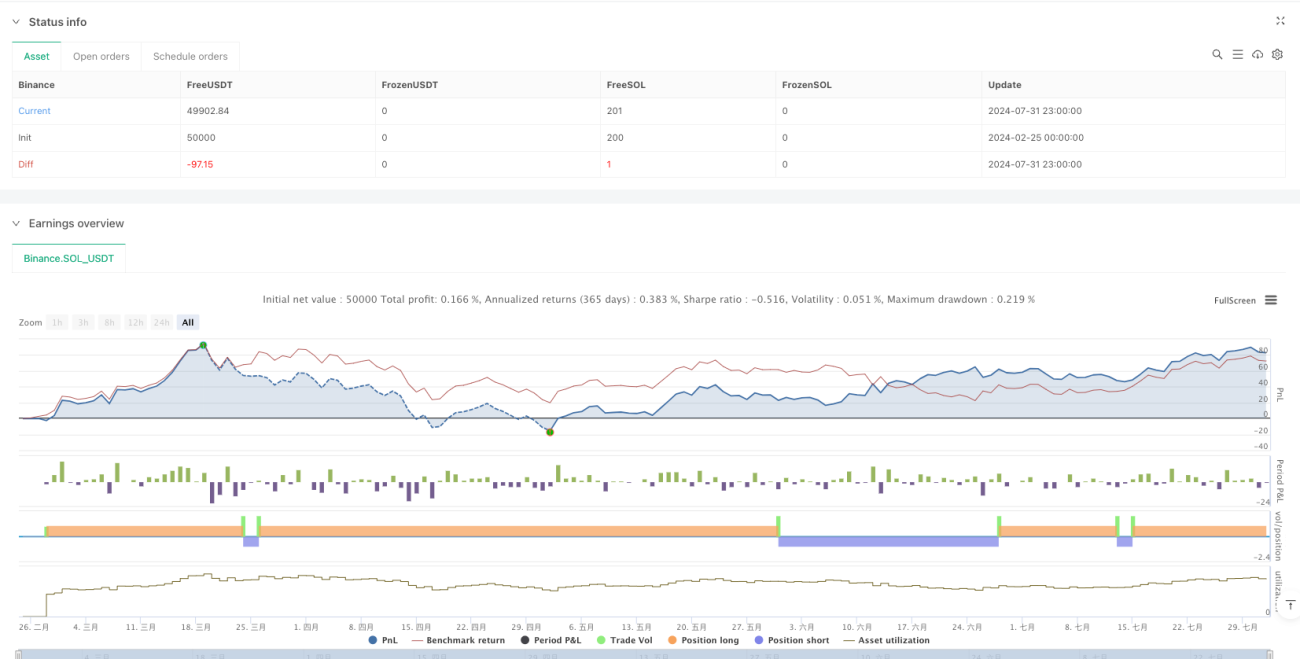Open table settings gear icon
The width and height of the screenshot is (1300, 659).
pyautogui.click(x=1277, y=54)
